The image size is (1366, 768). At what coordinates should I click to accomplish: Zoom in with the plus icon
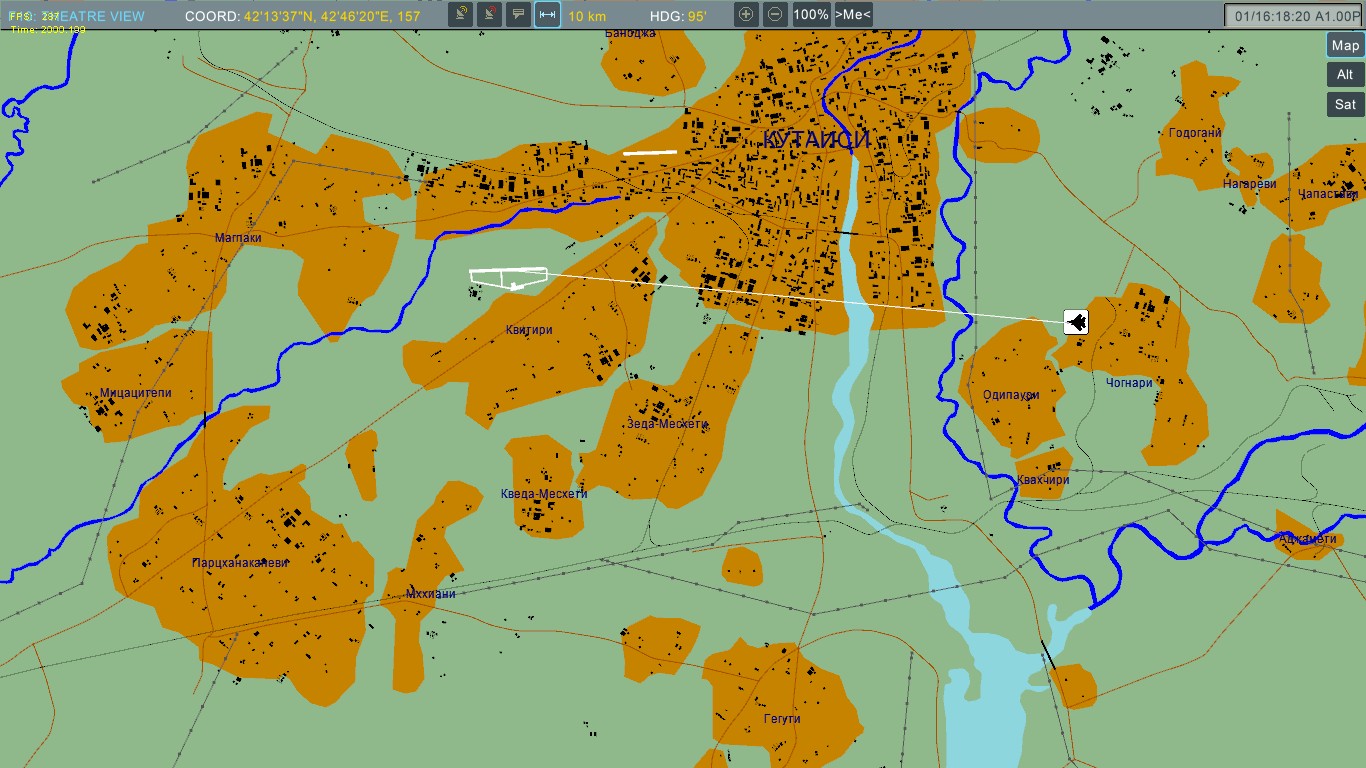[x=746, y=15]
